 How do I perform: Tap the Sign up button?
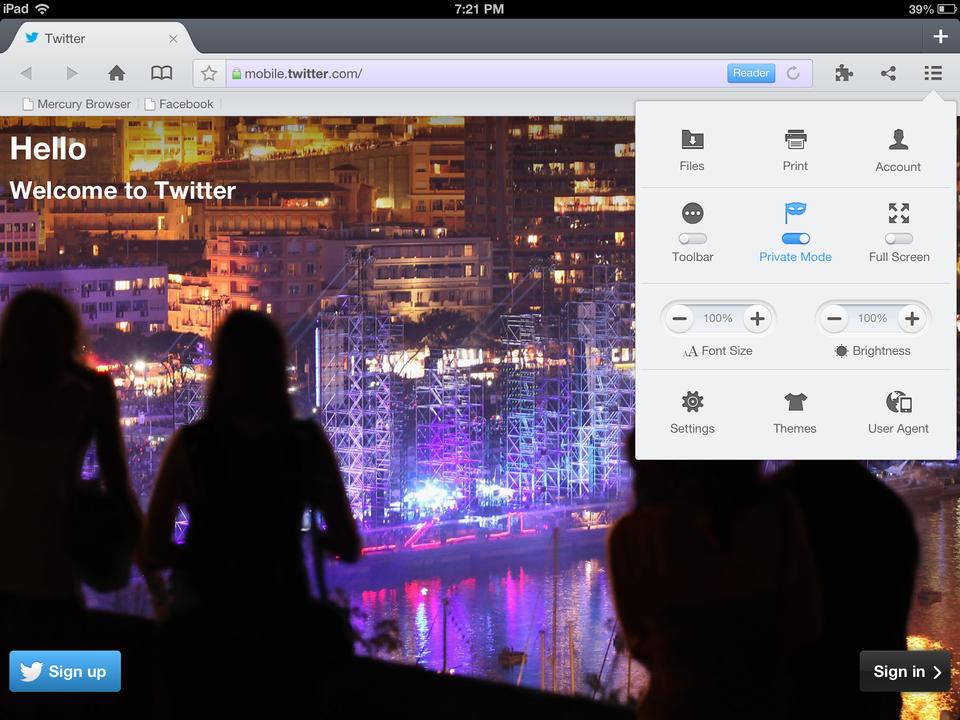coord(65,671)
